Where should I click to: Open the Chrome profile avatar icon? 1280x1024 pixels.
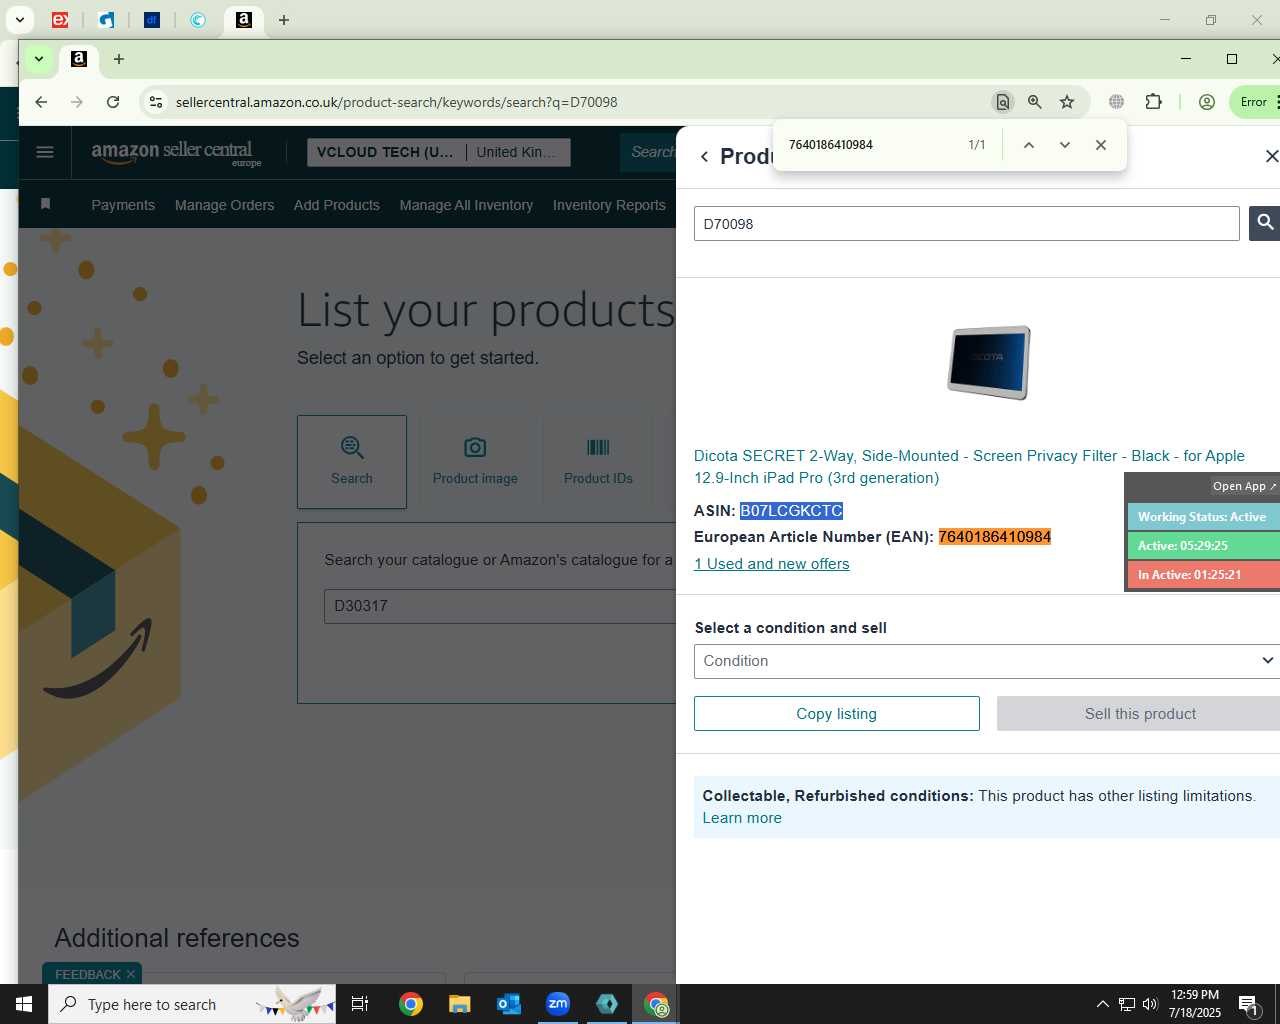[1207, 102]
